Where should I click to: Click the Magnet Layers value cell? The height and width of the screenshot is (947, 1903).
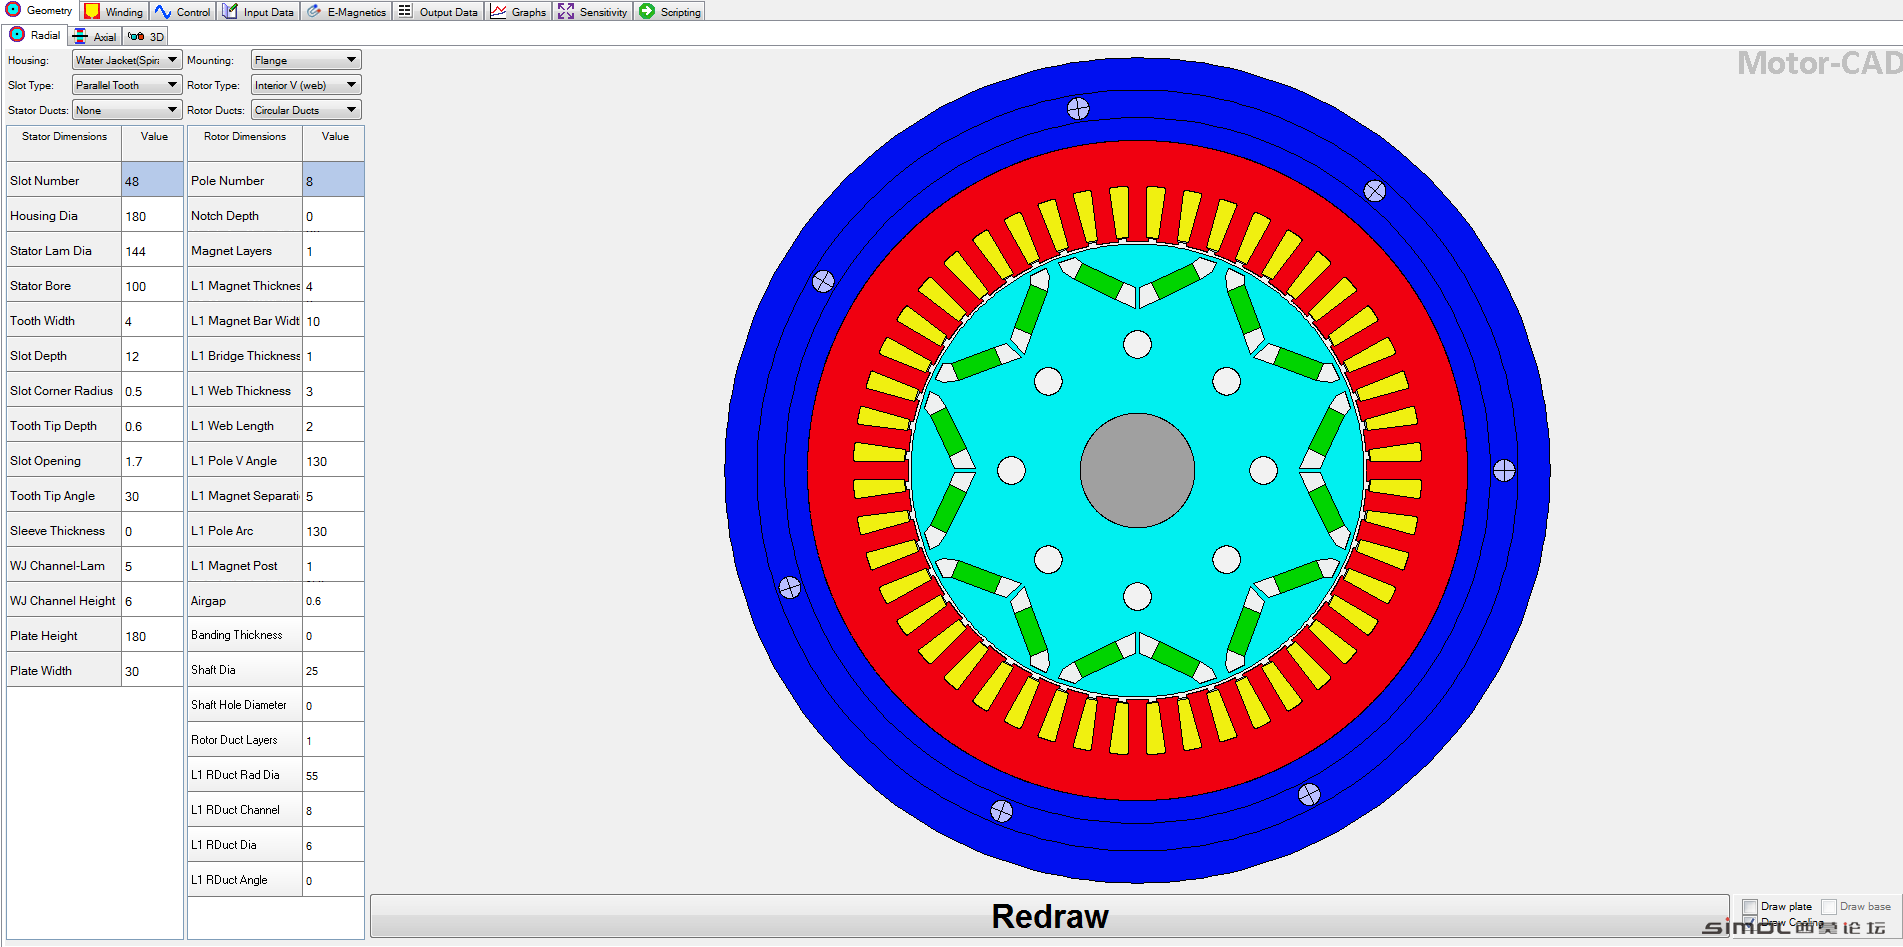tap(333, 250)
